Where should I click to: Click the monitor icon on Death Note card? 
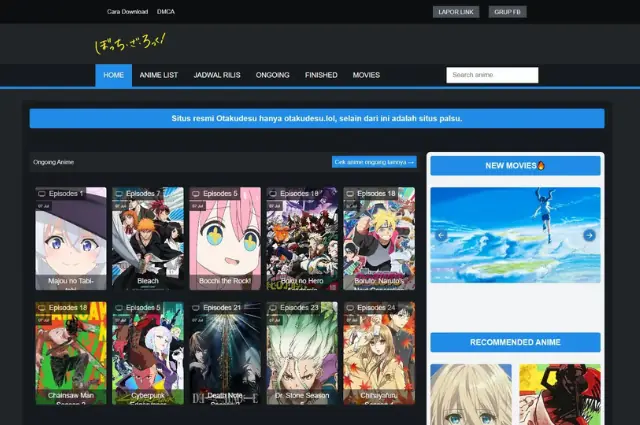196,308
